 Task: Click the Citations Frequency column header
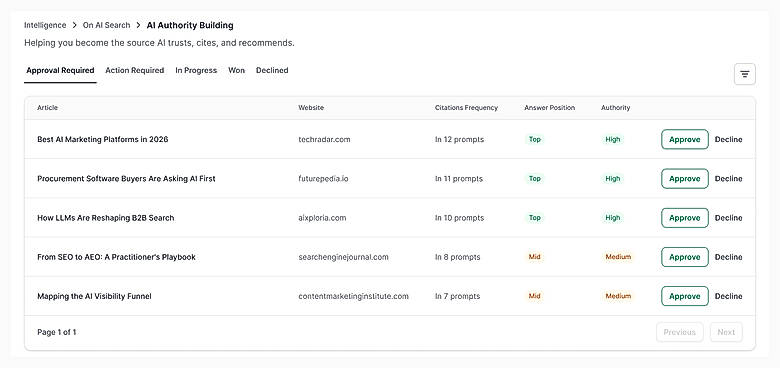(466, 107)
